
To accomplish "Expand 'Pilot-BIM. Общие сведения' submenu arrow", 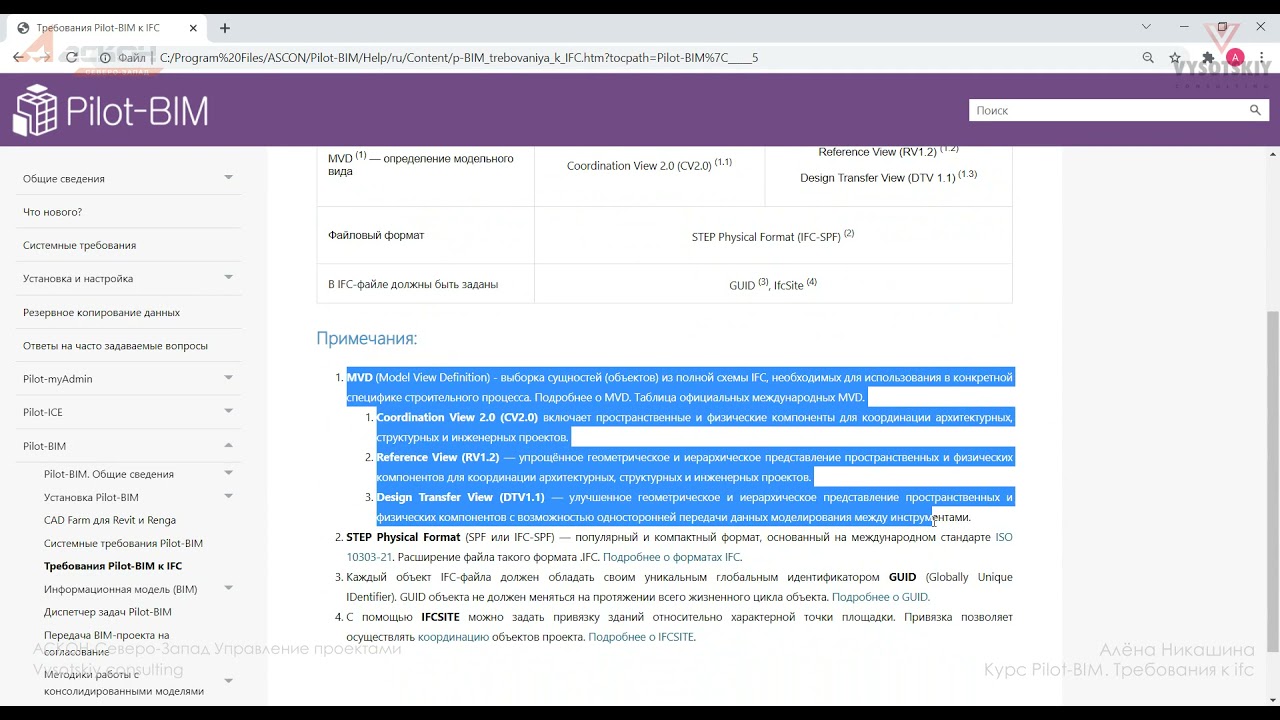I will point(228,473).
